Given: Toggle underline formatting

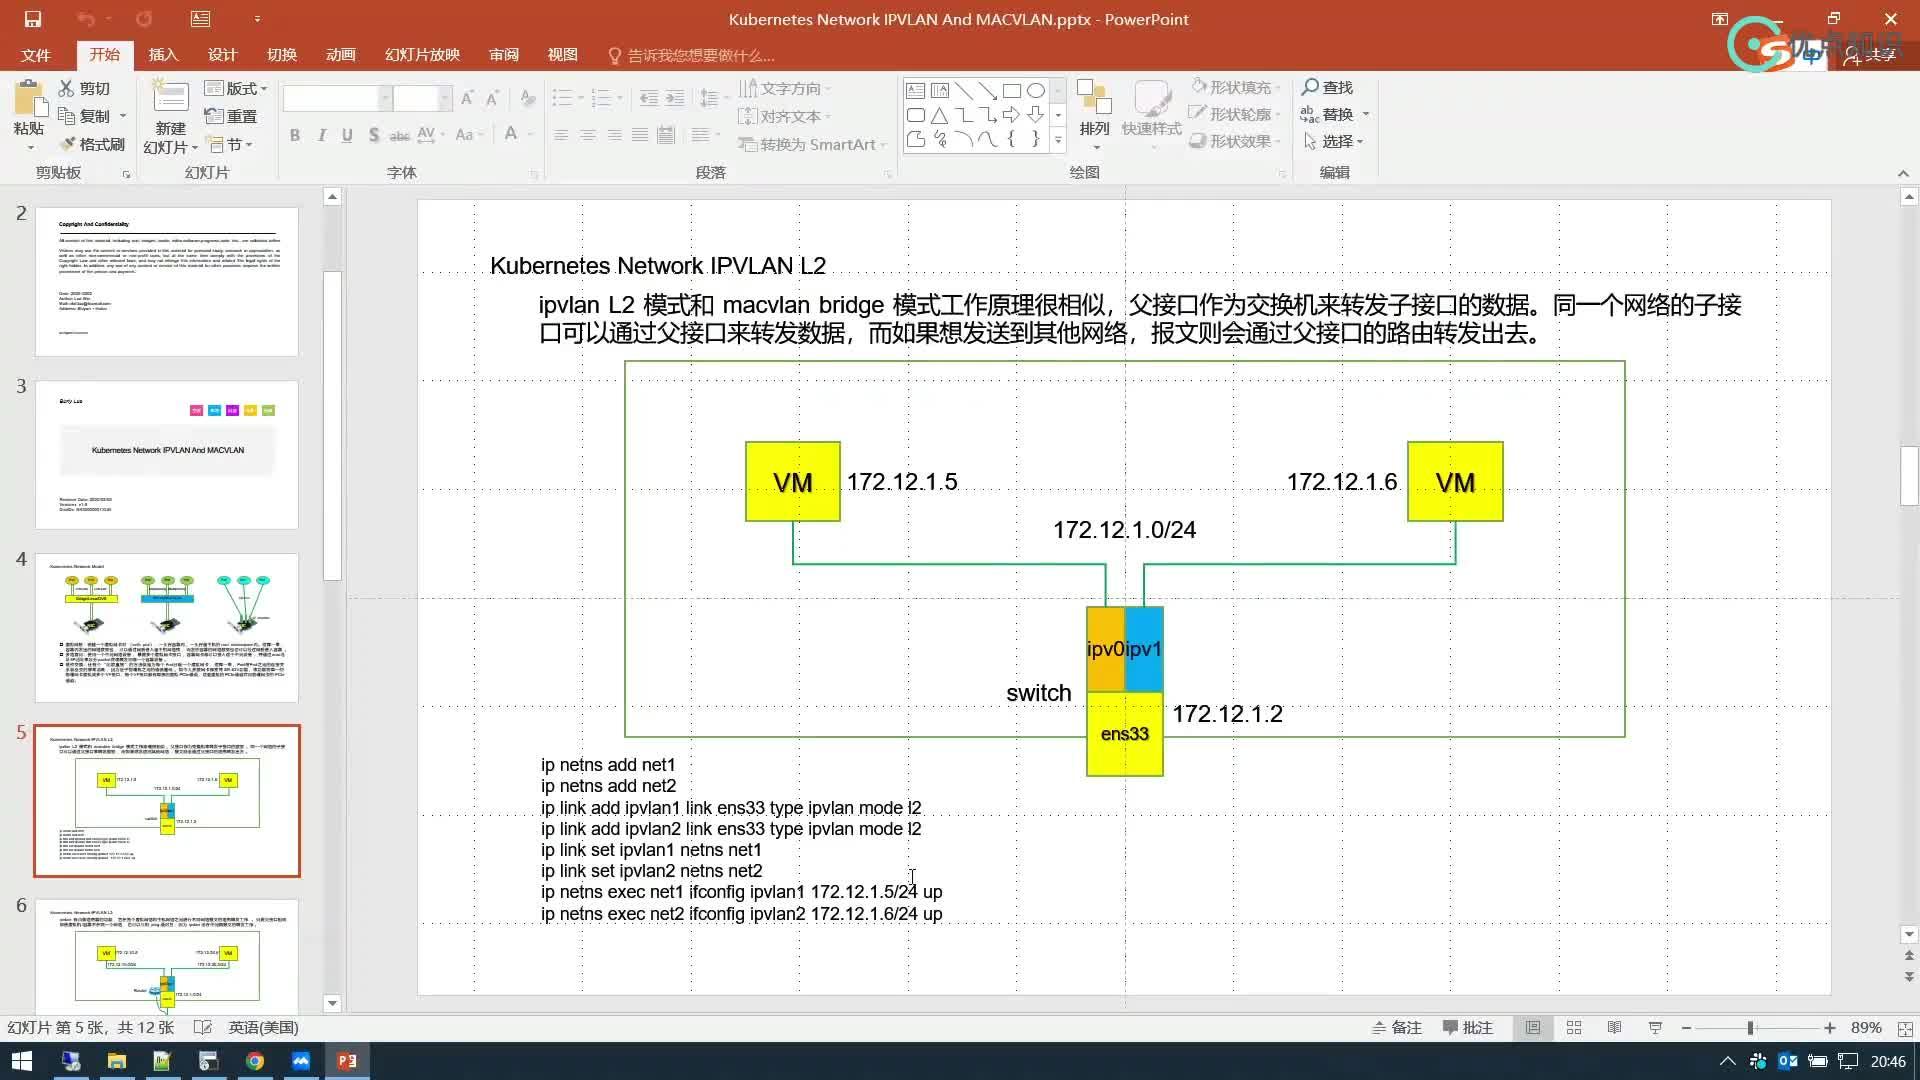Looking at the screenshot, I should pyautogui.click(x=346, y=134).
